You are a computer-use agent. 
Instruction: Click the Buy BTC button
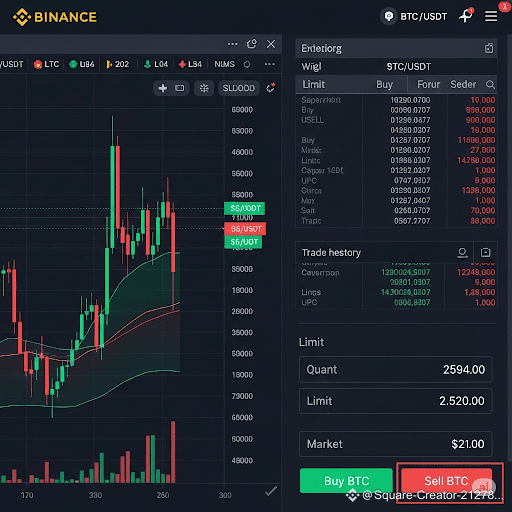point(346,481)
